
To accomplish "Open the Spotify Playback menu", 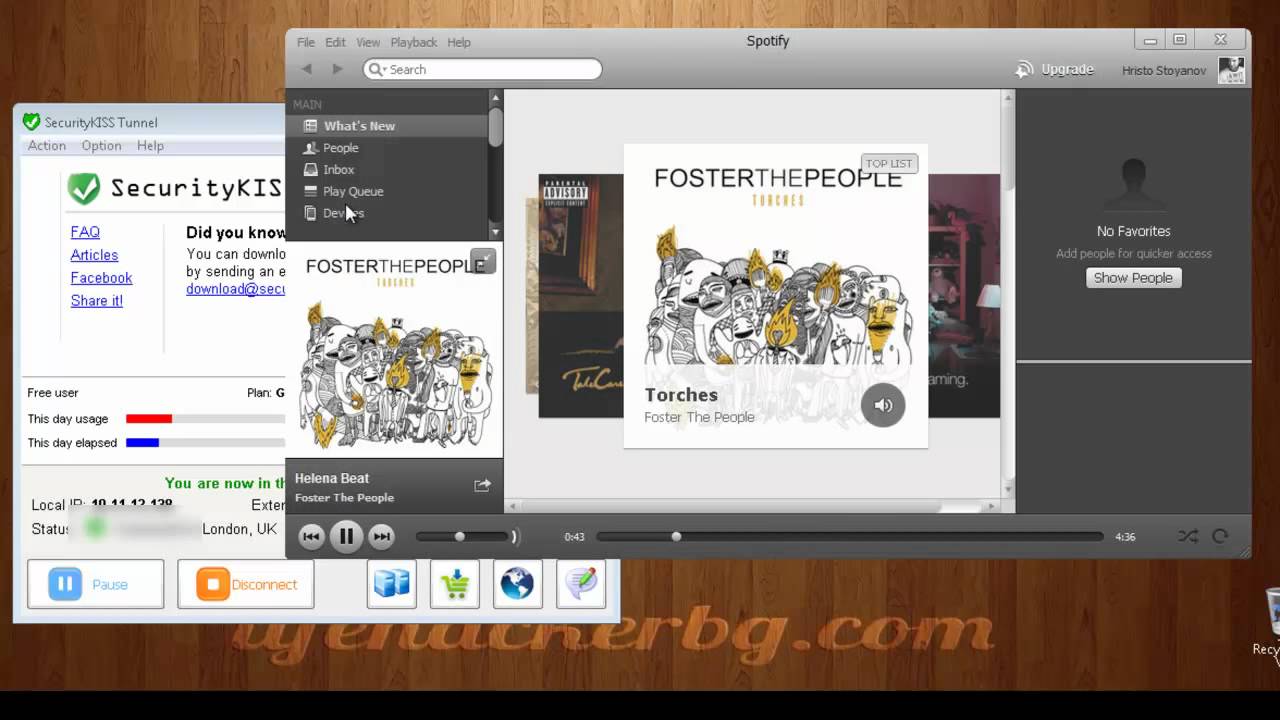I will coord(414,42).
